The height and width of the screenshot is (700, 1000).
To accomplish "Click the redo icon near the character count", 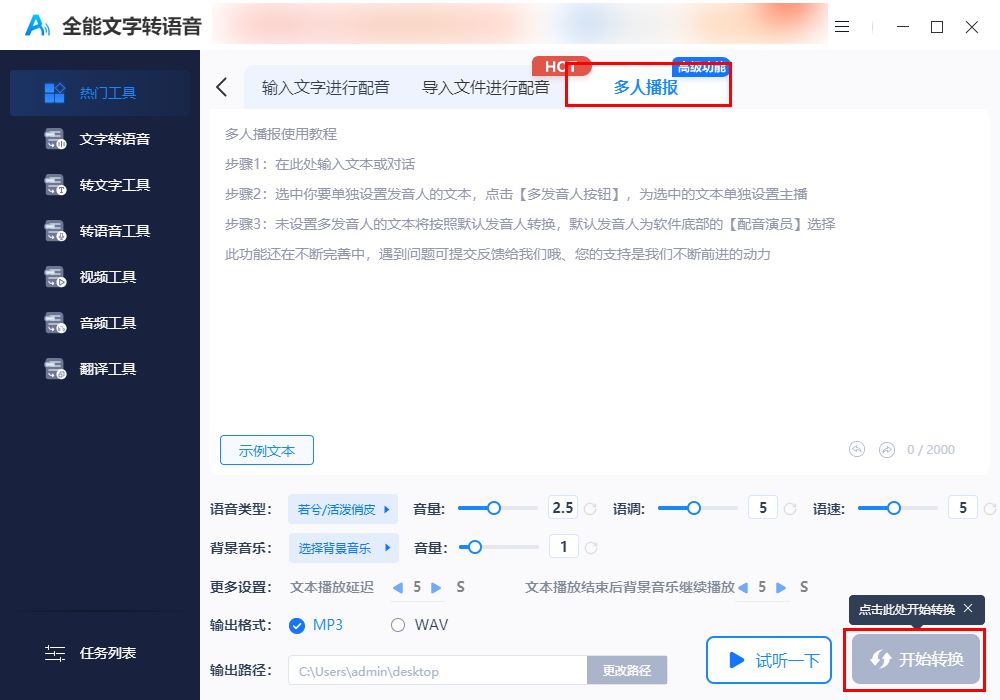I will [x=886, y=449].
